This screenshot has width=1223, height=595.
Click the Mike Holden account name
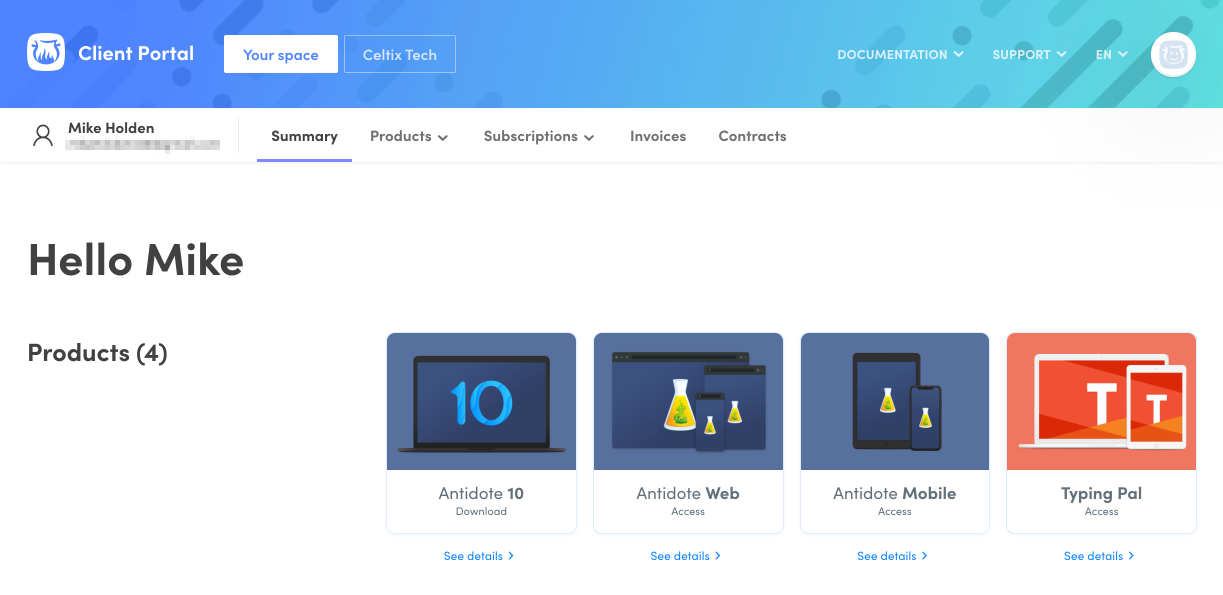(111, 128)
